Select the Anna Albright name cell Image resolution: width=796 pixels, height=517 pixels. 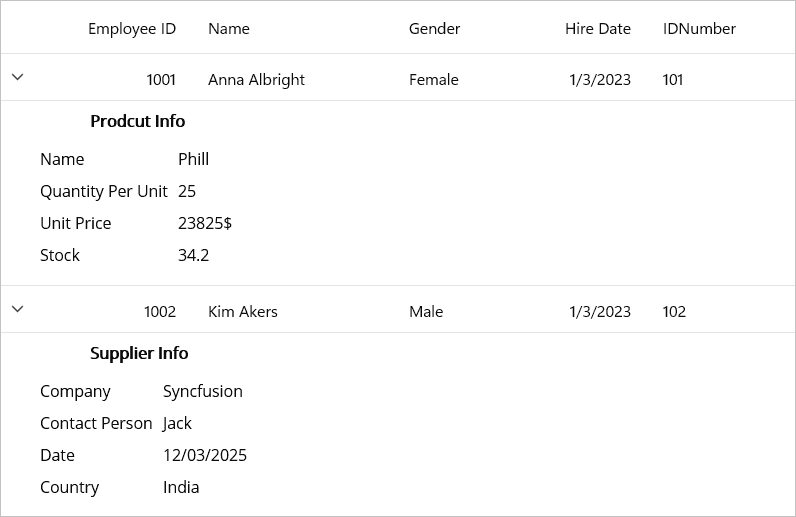[x=256, y=80]
